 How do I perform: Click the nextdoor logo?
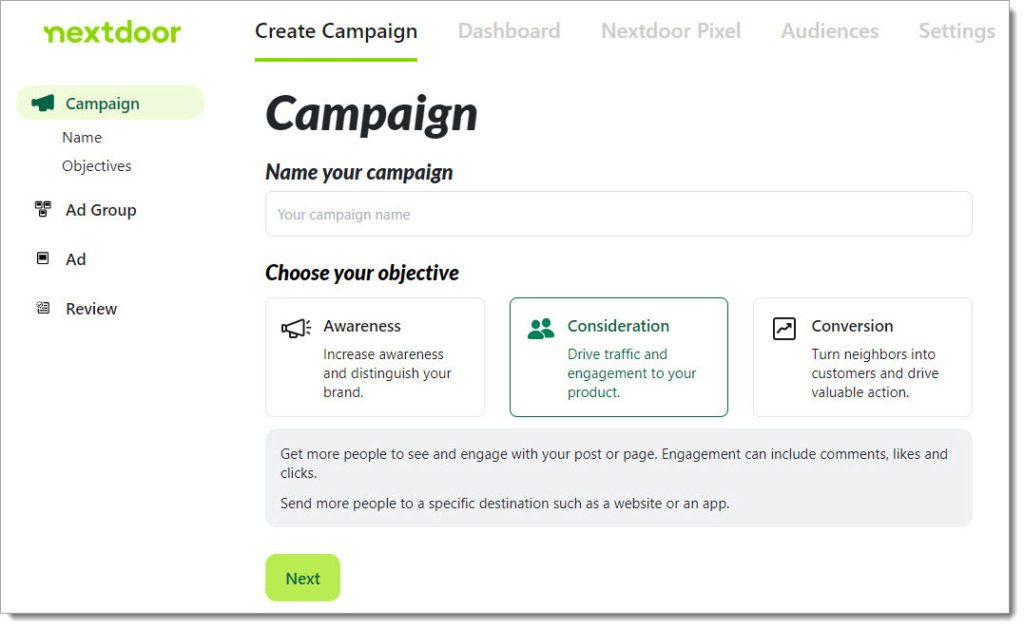pyautogui.click(x=113, y=31)
